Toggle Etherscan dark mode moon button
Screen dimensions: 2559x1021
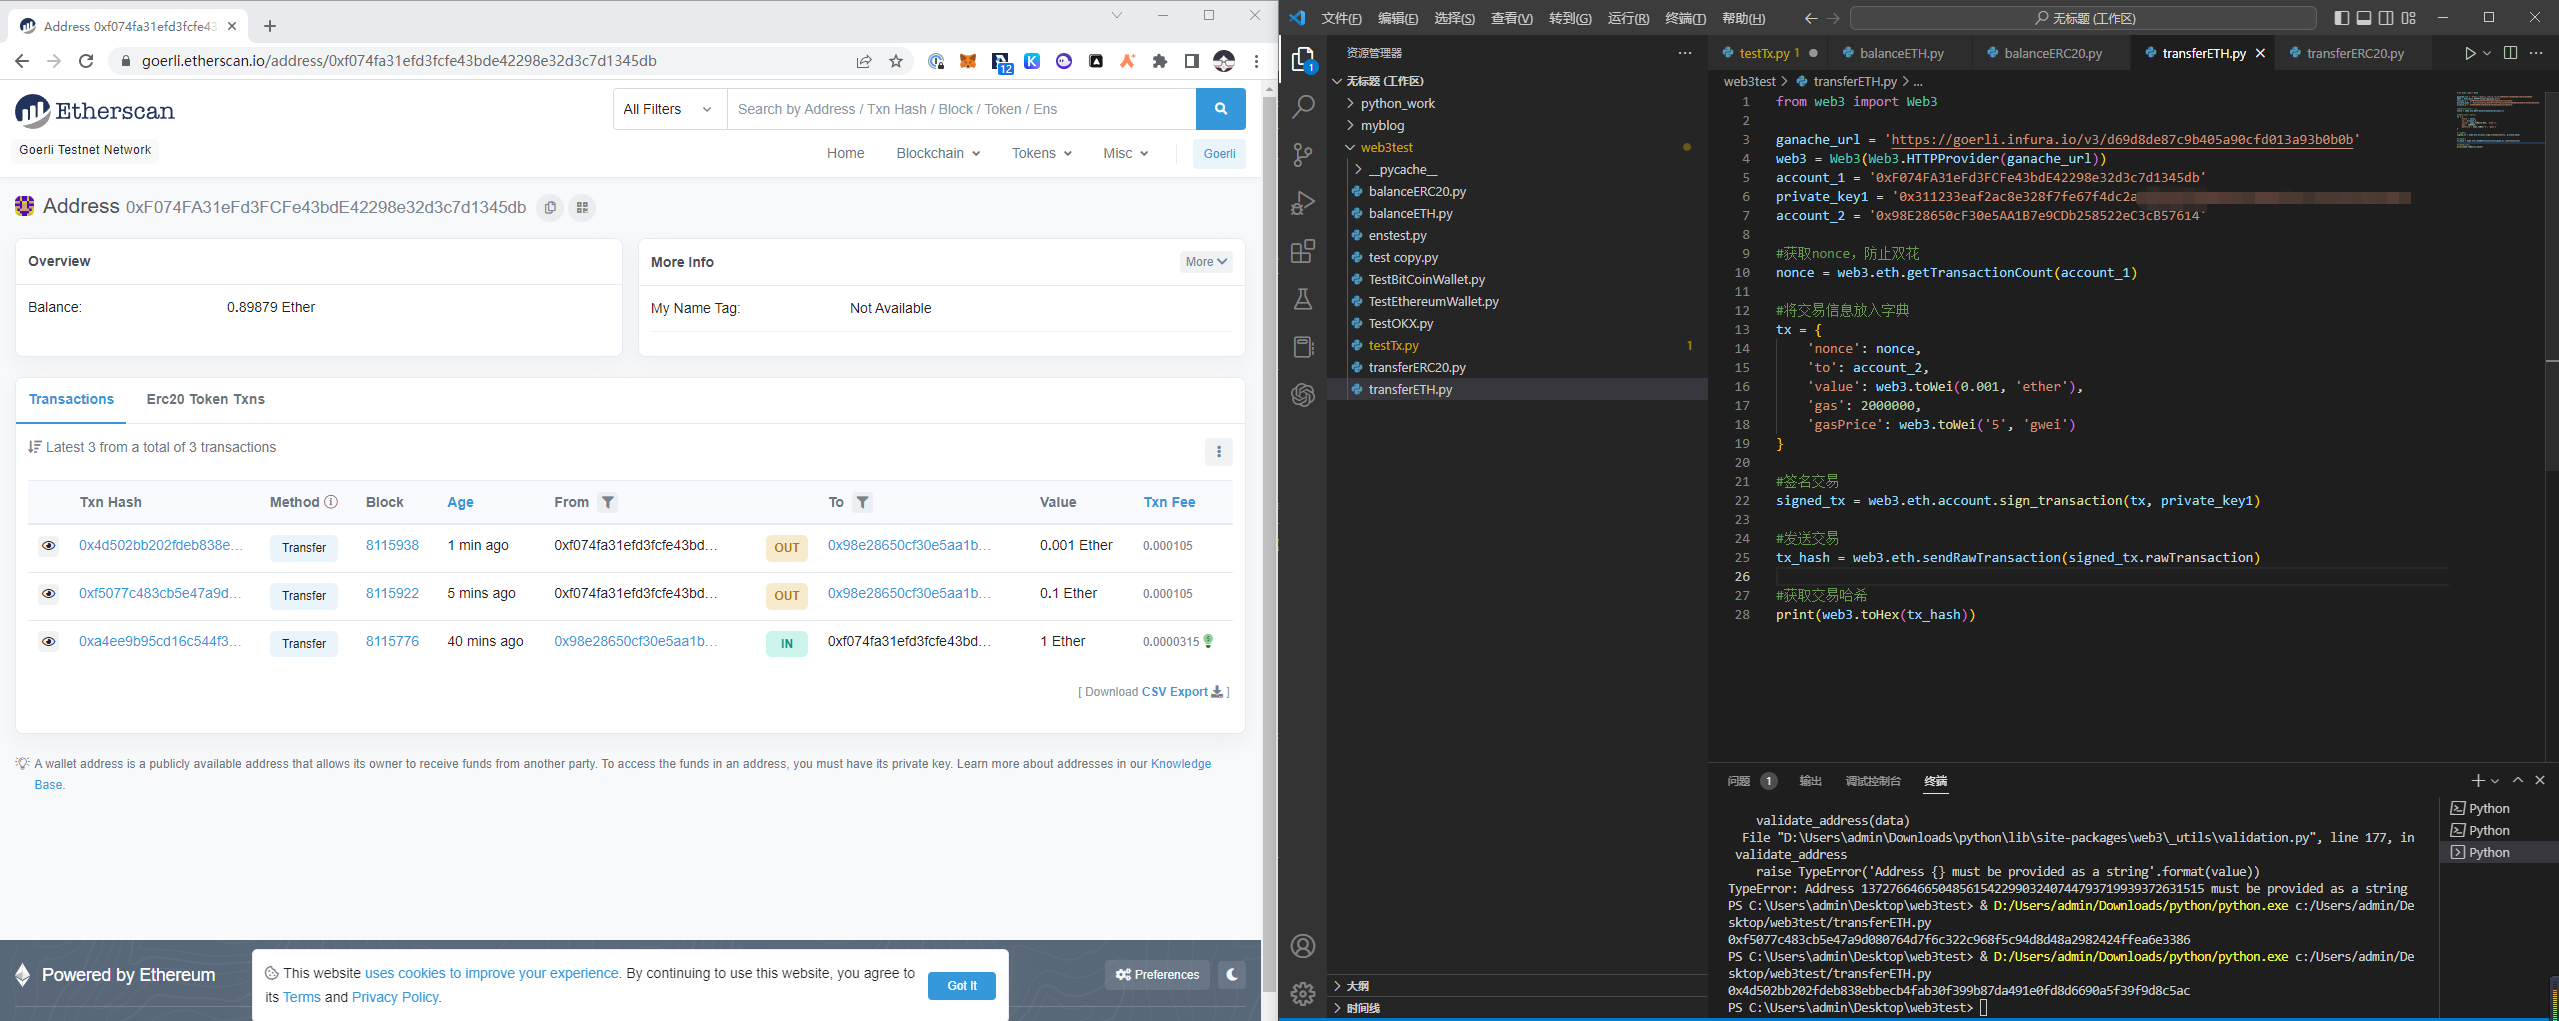(1232, 974)
